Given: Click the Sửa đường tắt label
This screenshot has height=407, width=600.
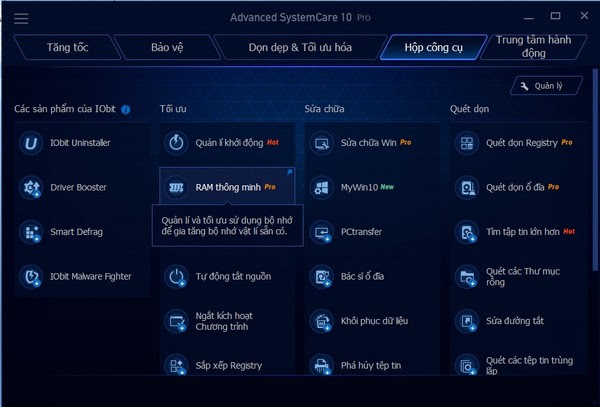Looking at the screenshot, I should click(x=515, y=321).
